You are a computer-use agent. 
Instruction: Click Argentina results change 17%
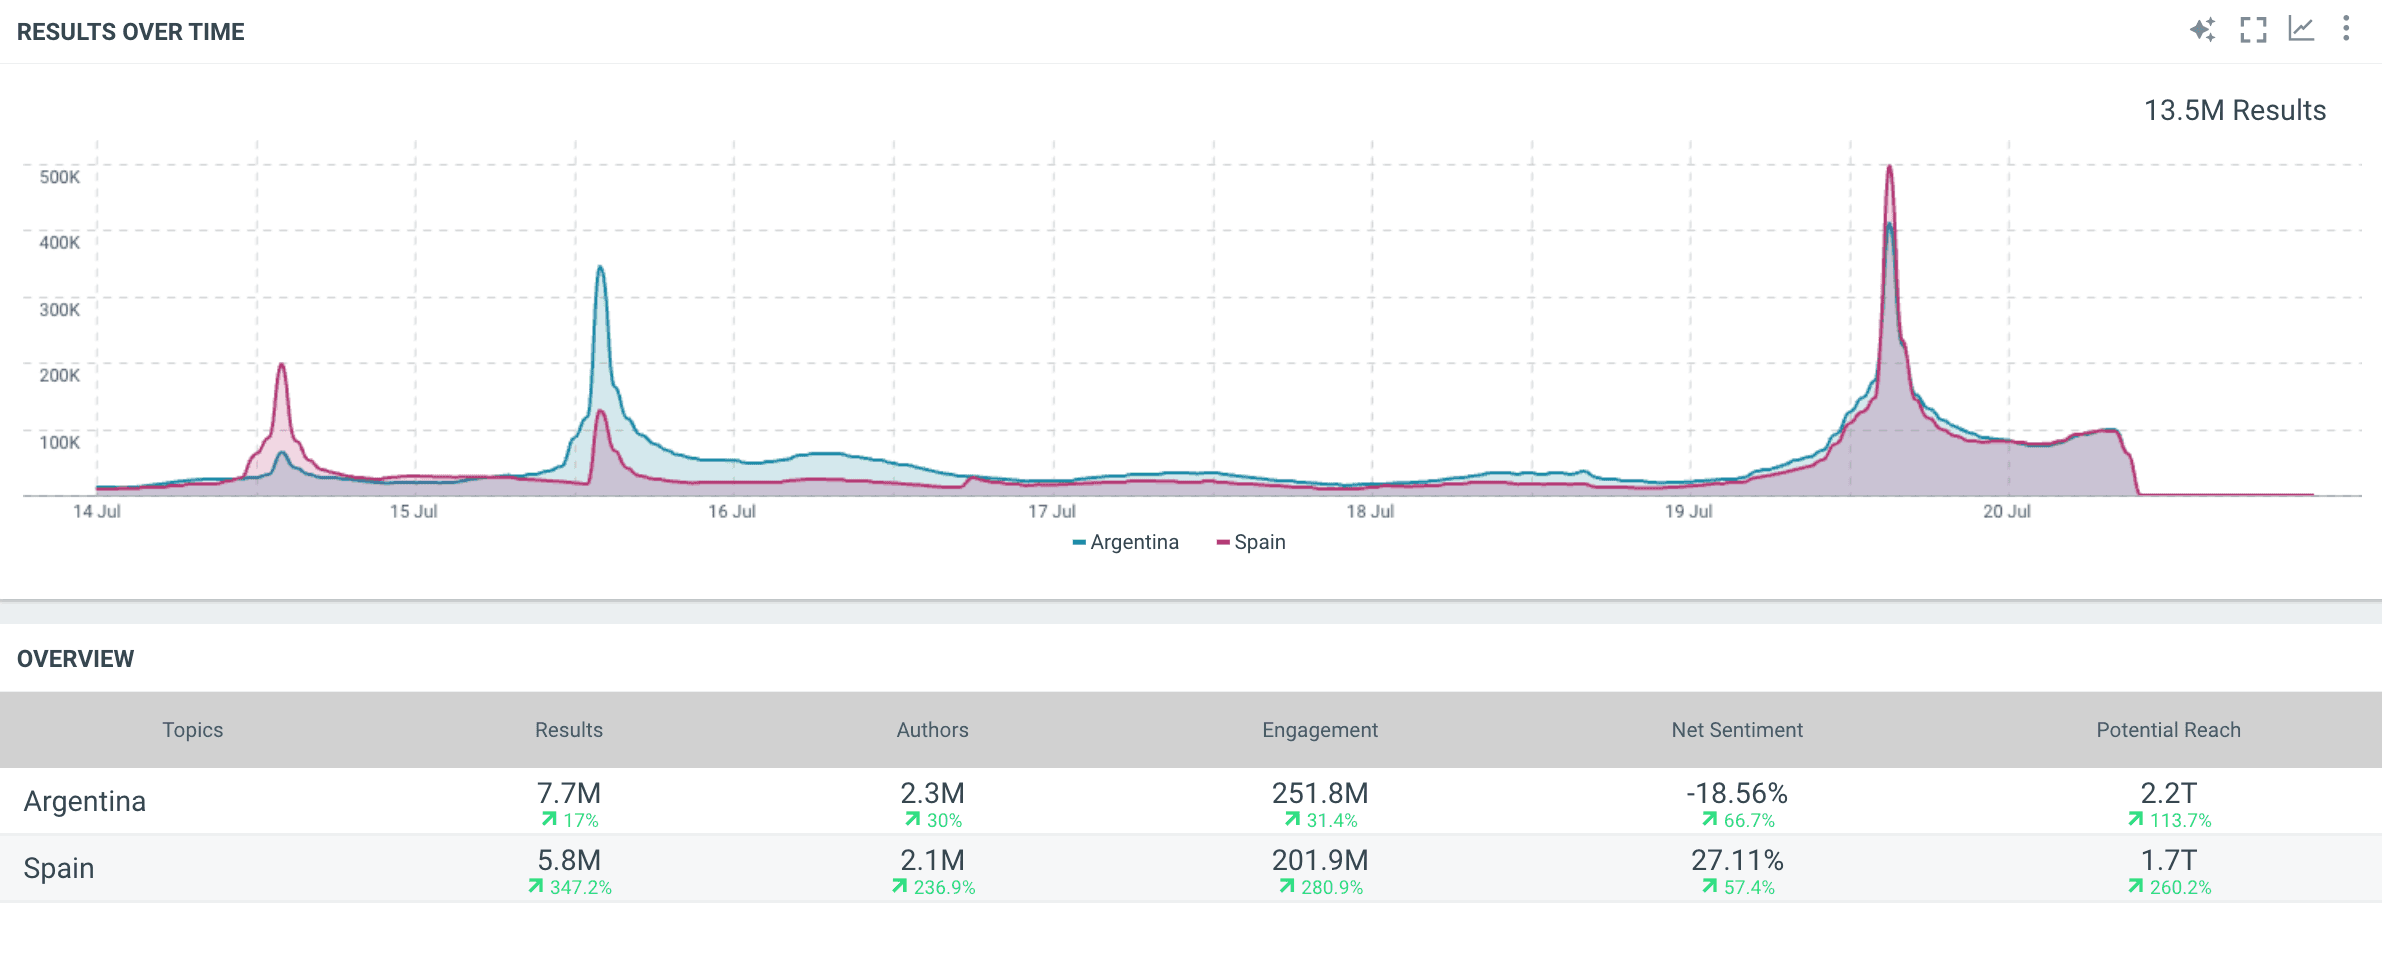pos(570,820)
